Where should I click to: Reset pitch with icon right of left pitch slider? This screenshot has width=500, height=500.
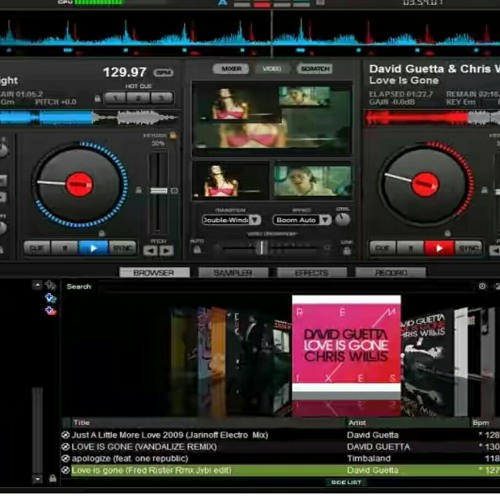click(174, 191)
